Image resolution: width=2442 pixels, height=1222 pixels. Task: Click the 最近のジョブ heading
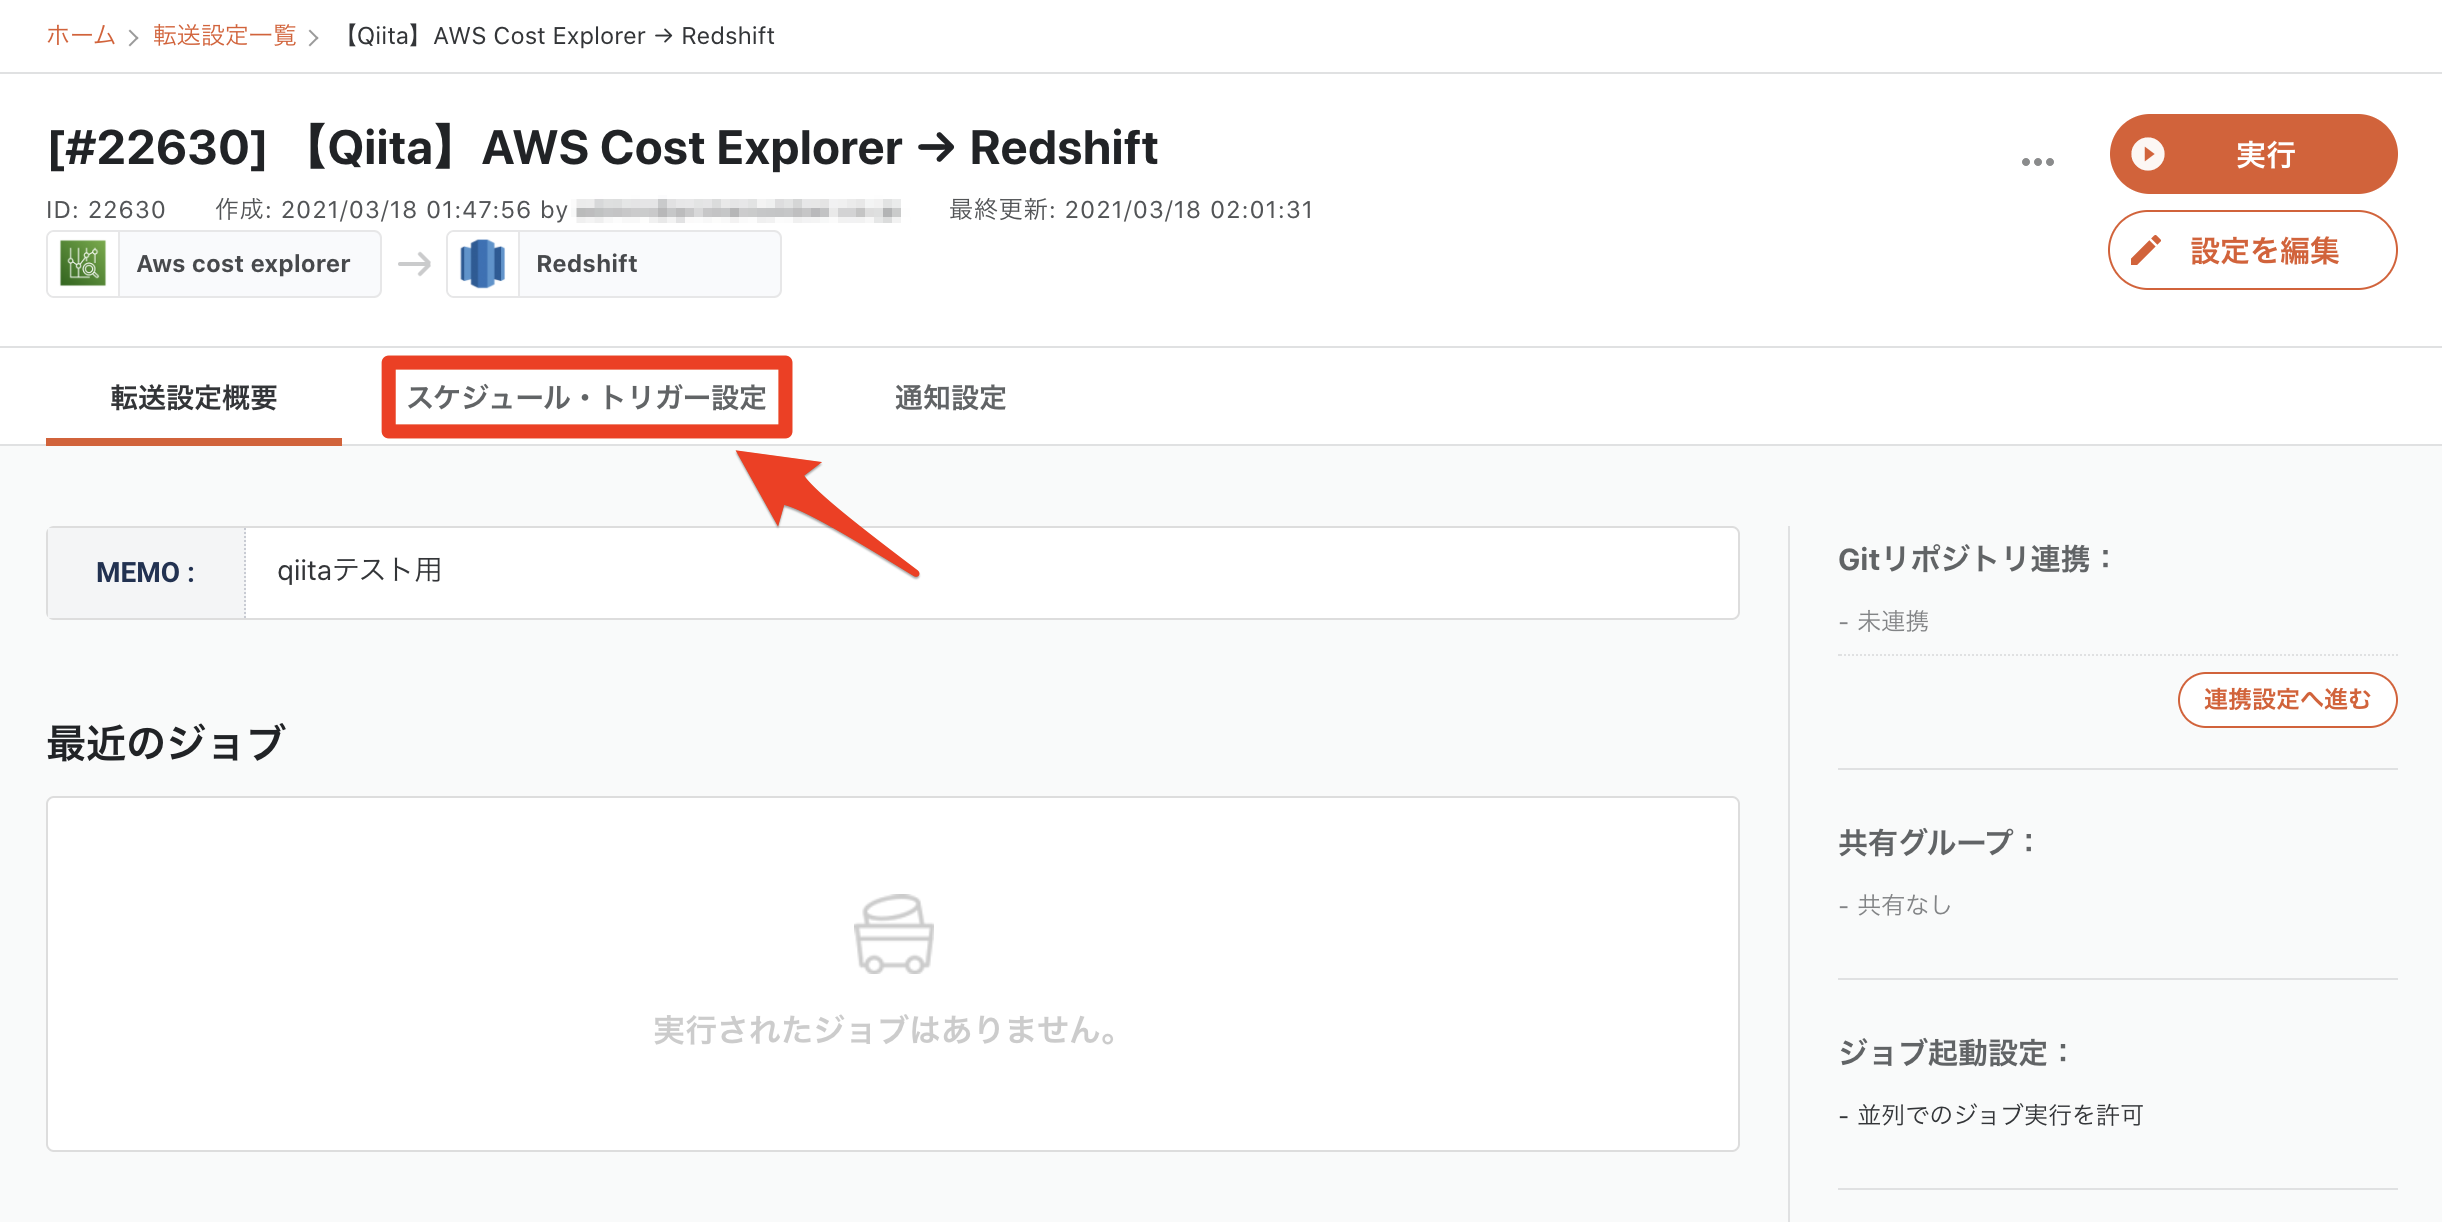coord(166,743)
